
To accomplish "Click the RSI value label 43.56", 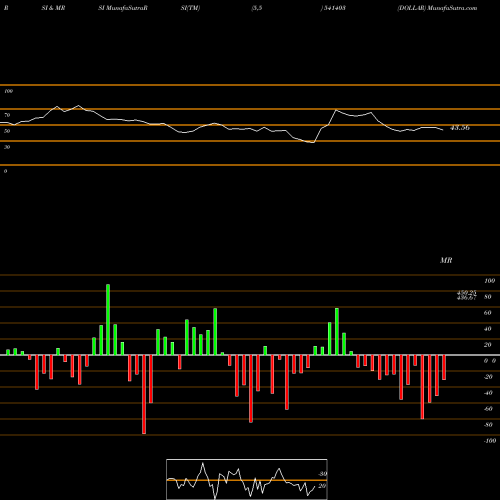I will [460, 128].
